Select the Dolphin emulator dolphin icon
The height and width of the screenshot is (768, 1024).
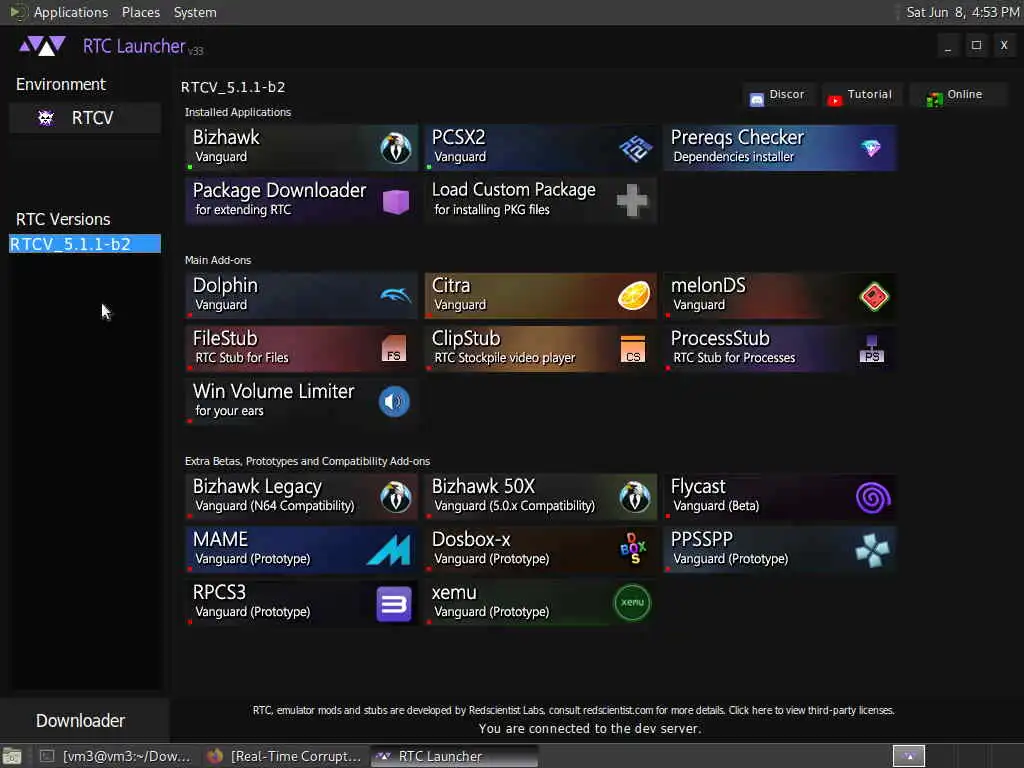click(395, 296)
